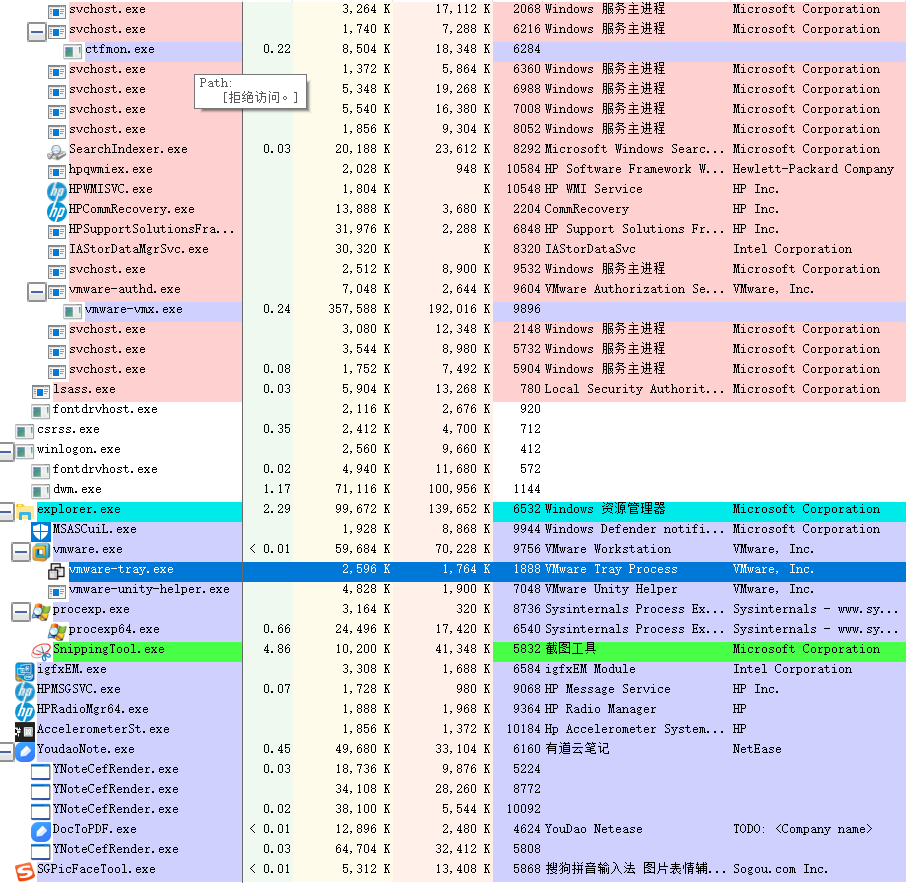This screenshot has height=883, width=910.
Task: Collapse the procexp.exe tree node
Action: coord(20,611)
